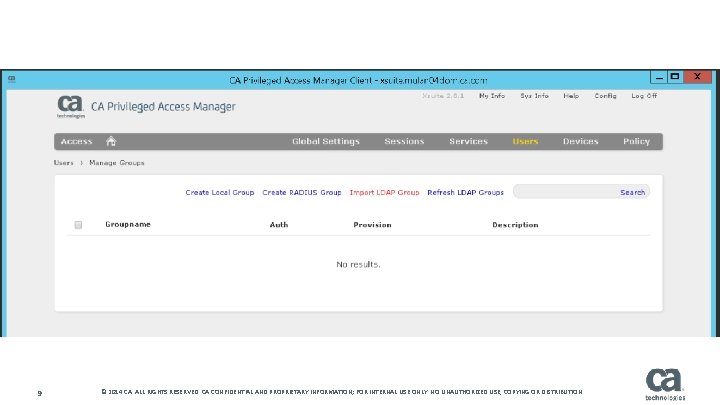
Task: Open the Global Settings menu
Action: (x=326, y=141)
